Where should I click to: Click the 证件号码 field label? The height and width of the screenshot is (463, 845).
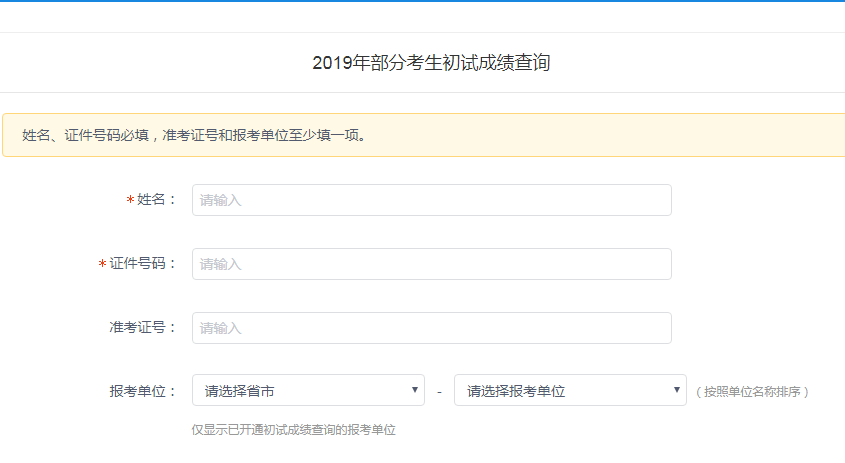(142, 264)
